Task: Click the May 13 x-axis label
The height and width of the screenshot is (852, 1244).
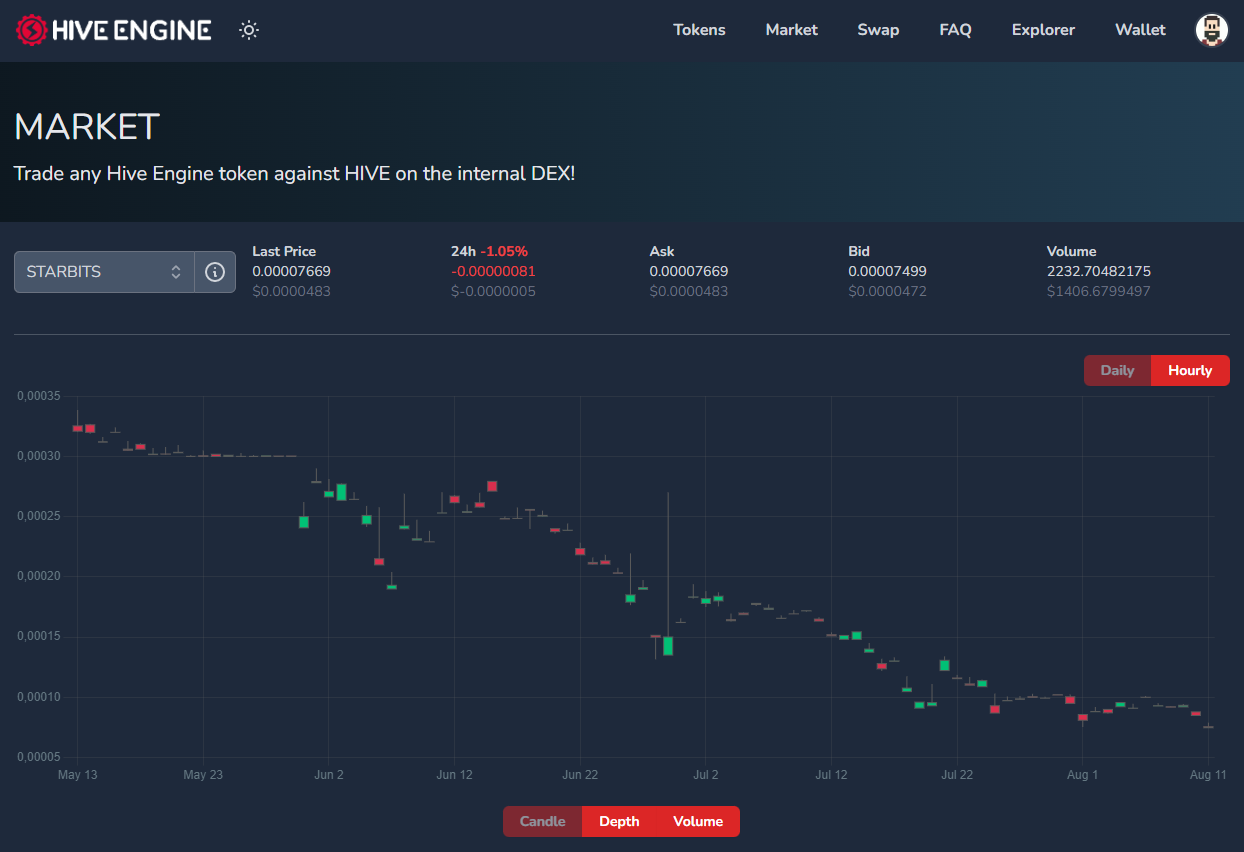Action: click(x=77, y=774)
